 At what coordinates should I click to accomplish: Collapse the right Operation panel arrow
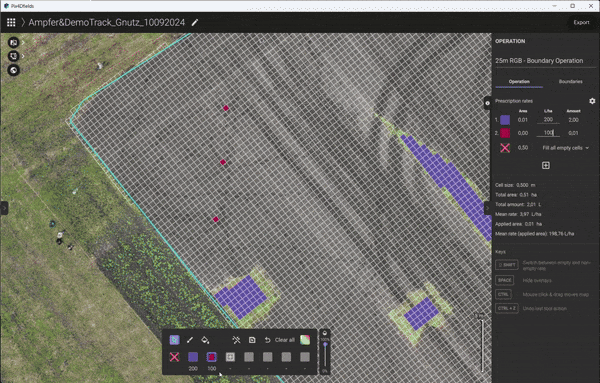[488, 208]
